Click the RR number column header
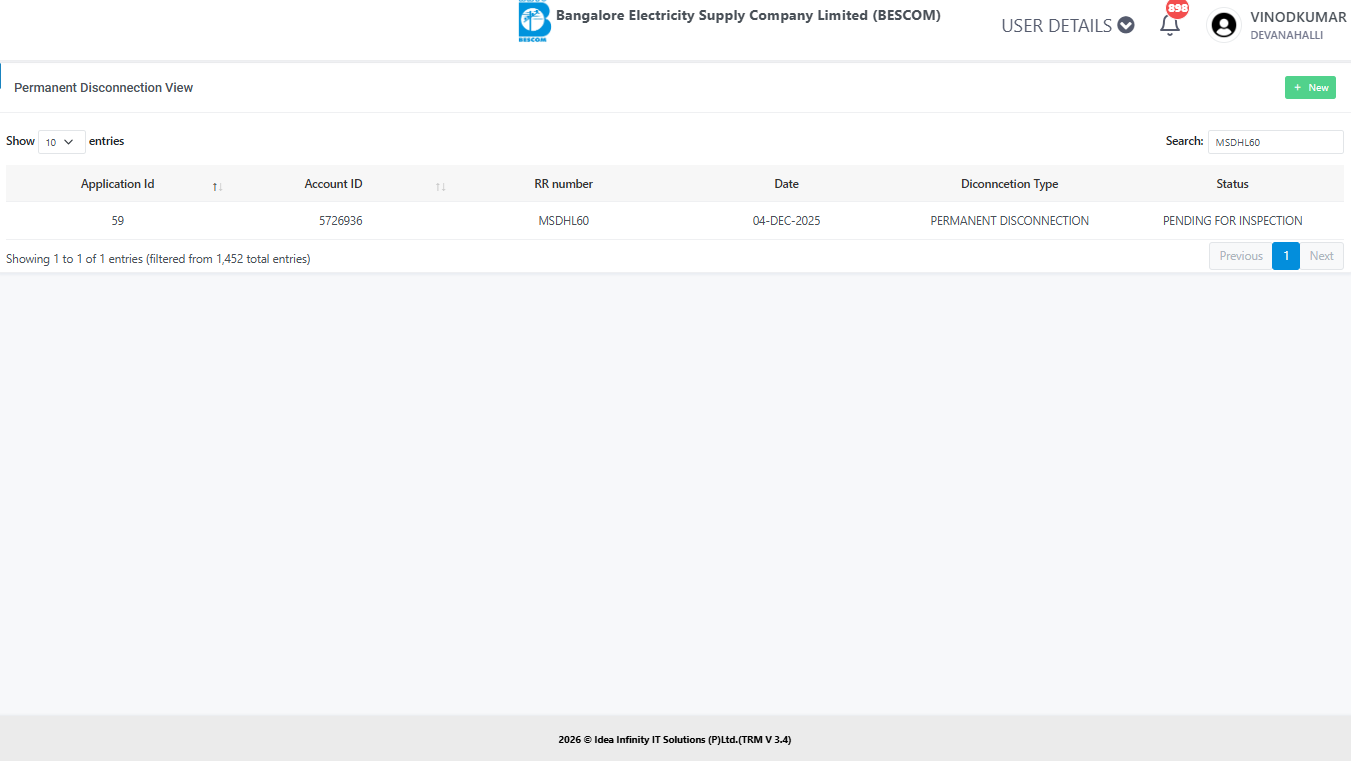The width and height of the screenshot is (1351, 761). 563,184
